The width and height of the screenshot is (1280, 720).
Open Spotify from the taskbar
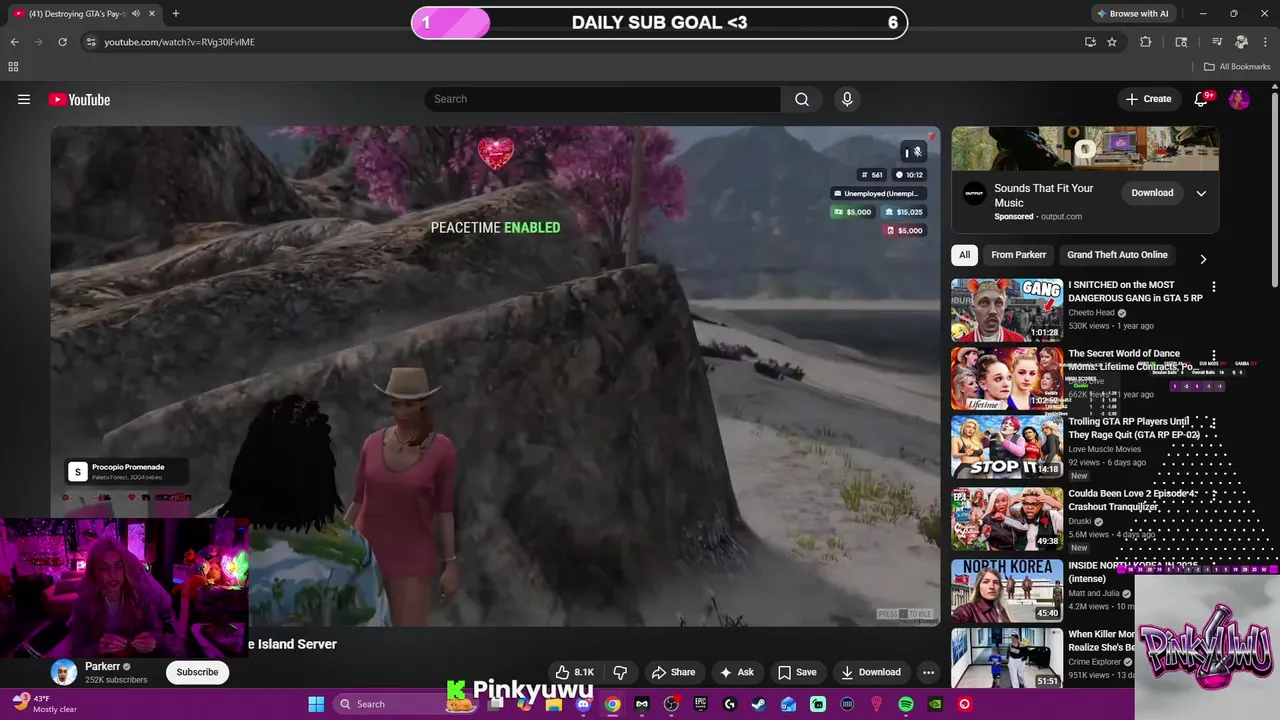pyautogui.click(x=906, y=704)
